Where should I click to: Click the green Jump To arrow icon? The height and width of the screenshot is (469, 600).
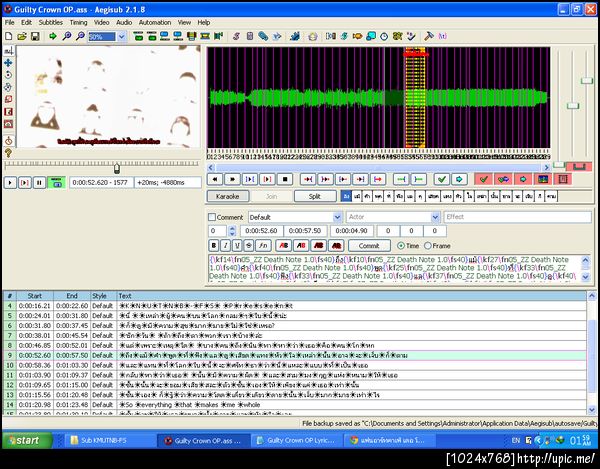(53, 36)
